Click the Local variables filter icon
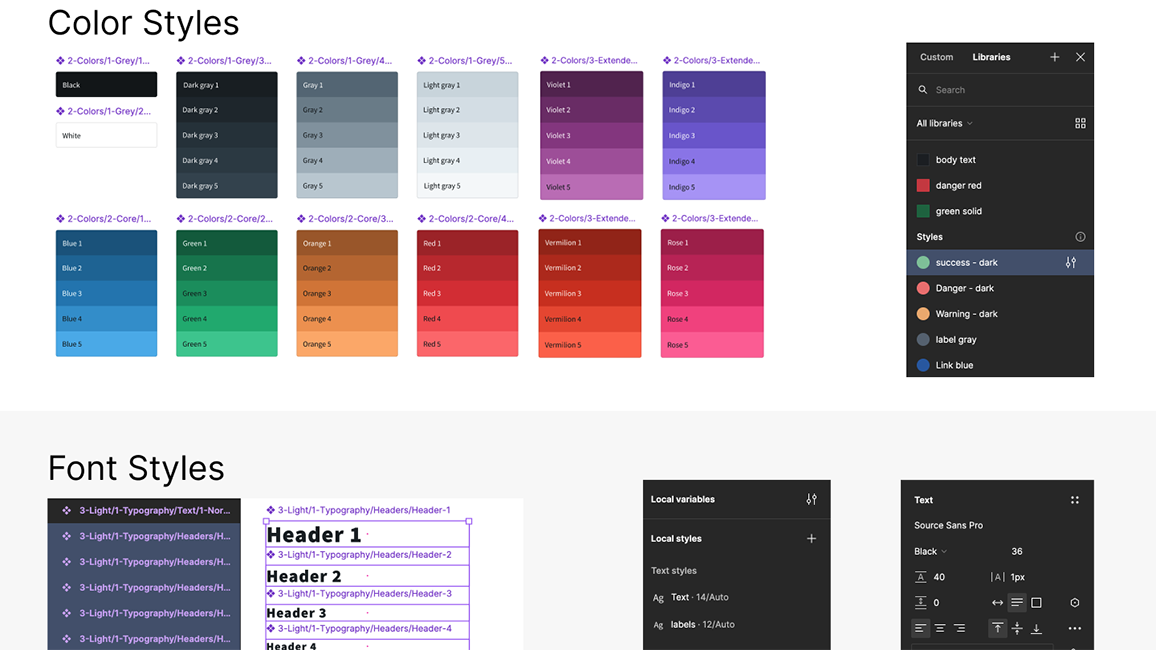1156x650 pixels. point(811,499)
